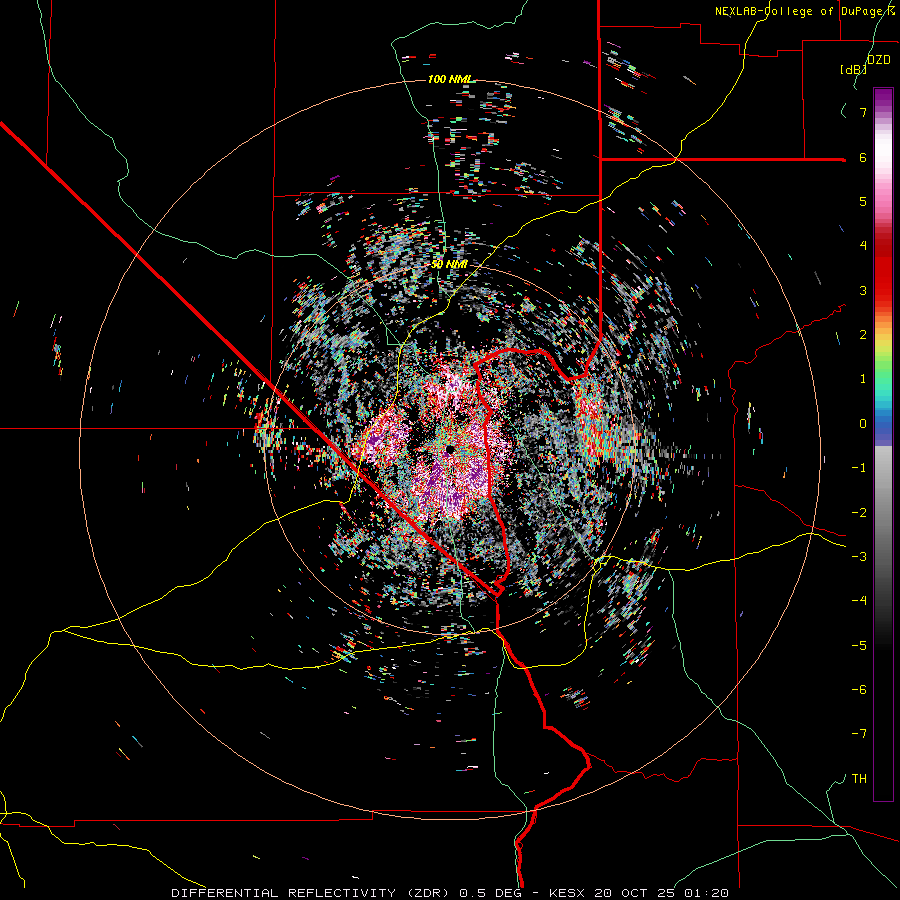Click the TH label on the color scale
Viewport: 900px width, 900px height.
(x=859, y=779)
